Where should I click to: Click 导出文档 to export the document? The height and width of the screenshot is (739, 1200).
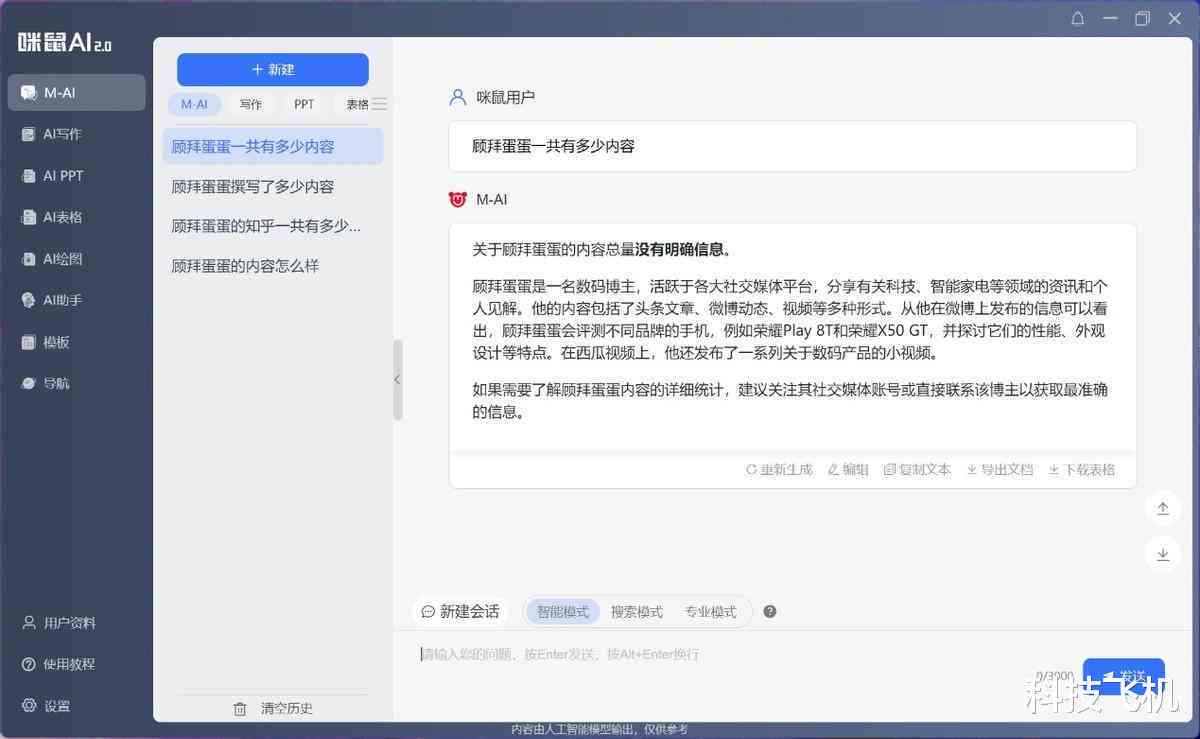[x=999, y=469]
